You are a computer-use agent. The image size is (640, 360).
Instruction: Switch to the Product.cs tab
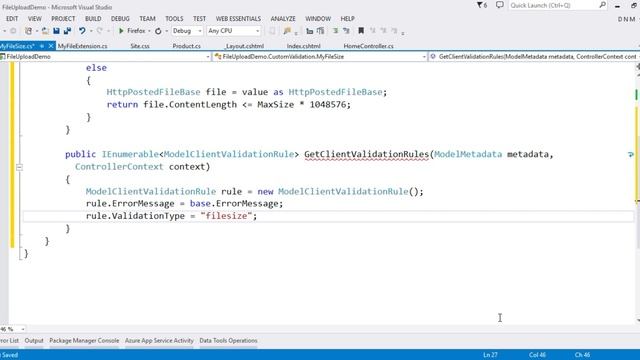tap(187, 46)
